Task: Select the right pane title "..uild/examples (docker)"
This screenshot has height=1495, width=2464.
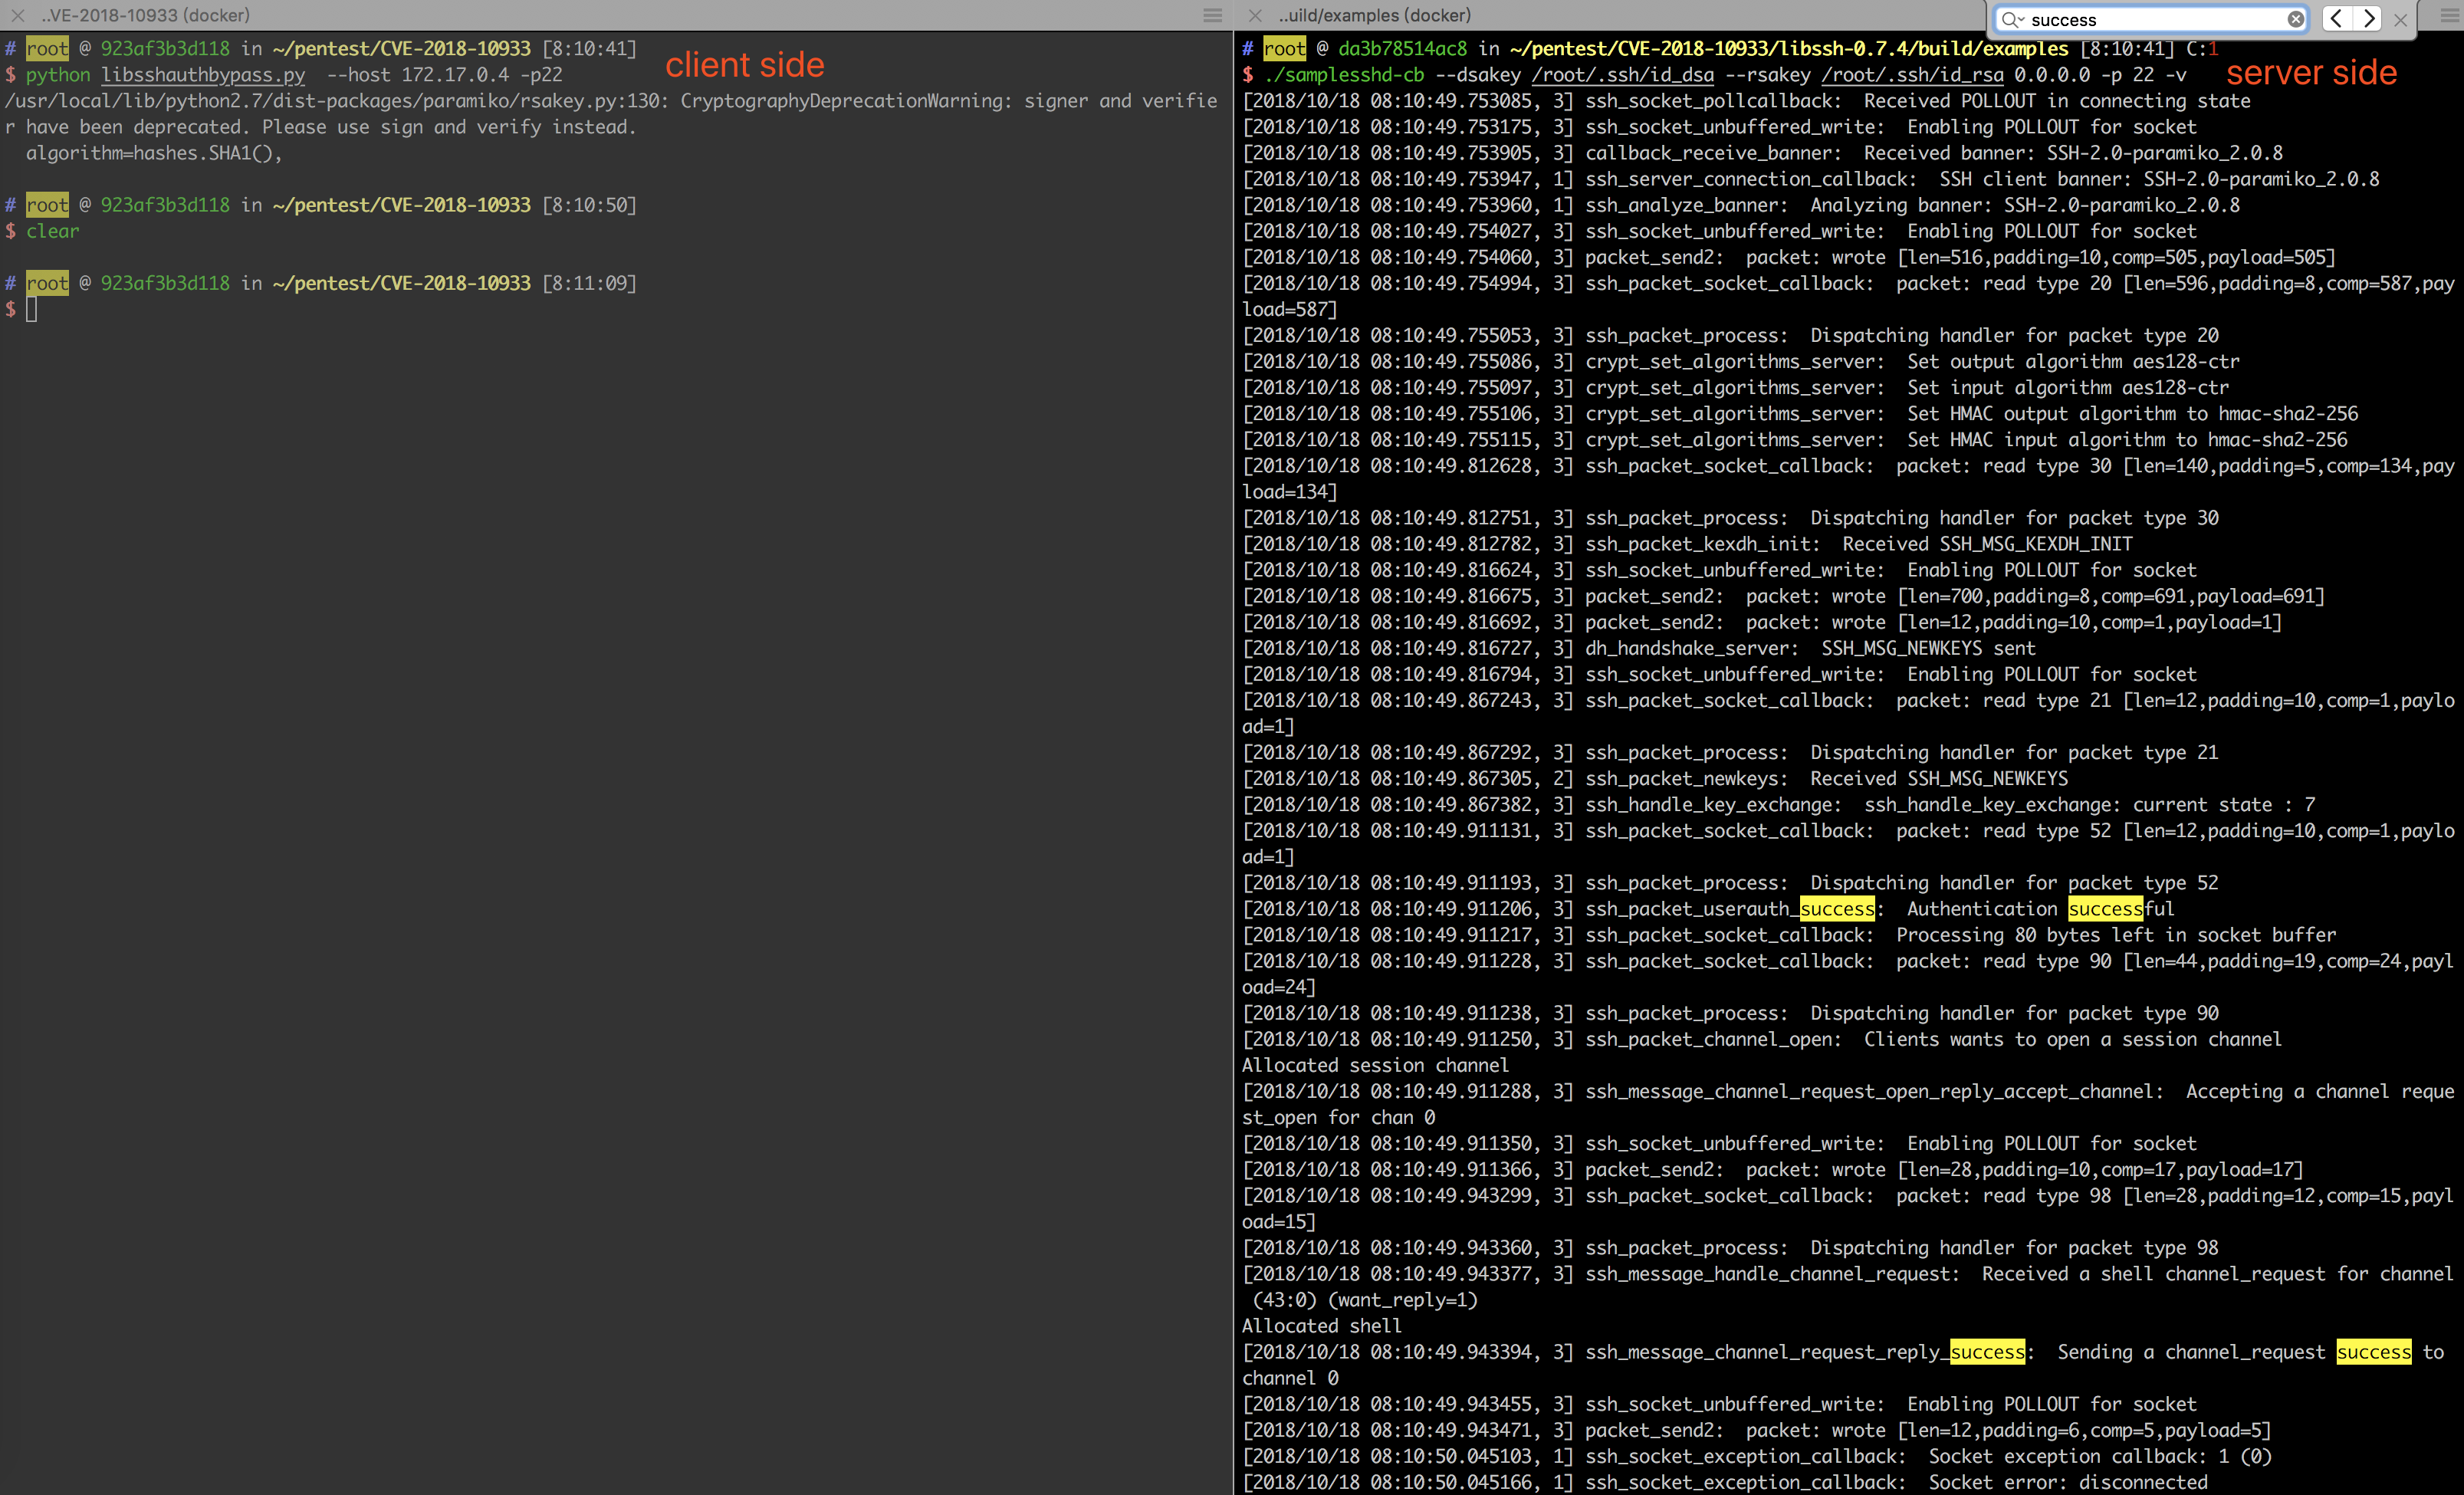Action: [1375, 15]
